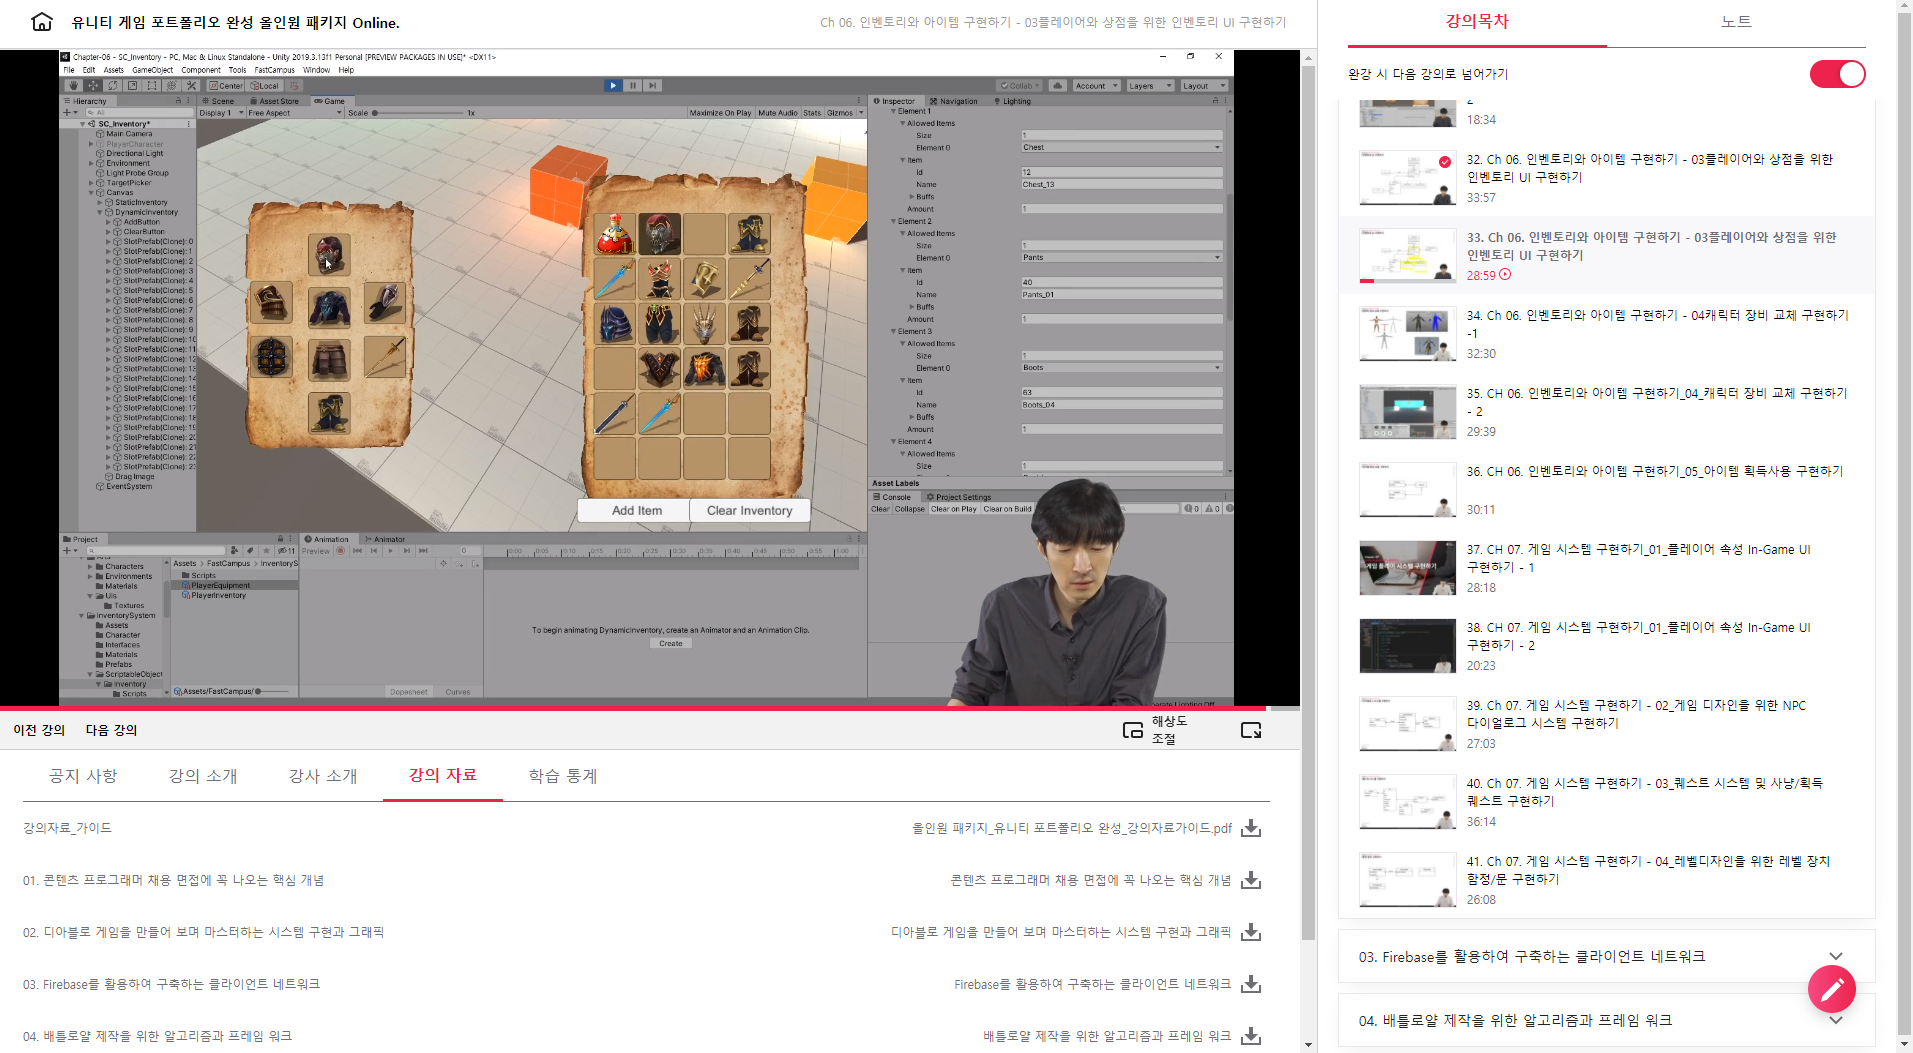
Task: Open the Display 1 dropdown
Action: (x=220, y=113)
